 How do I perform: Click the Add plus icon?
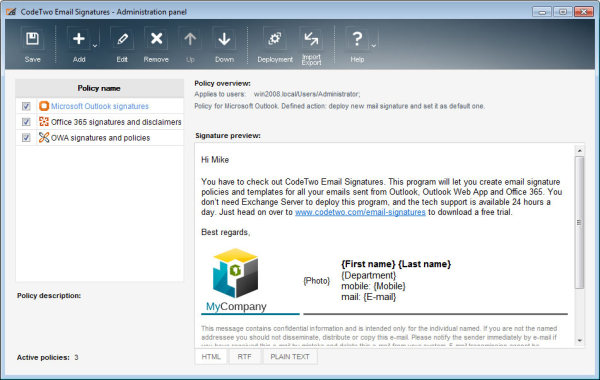(x=78, y=39)
